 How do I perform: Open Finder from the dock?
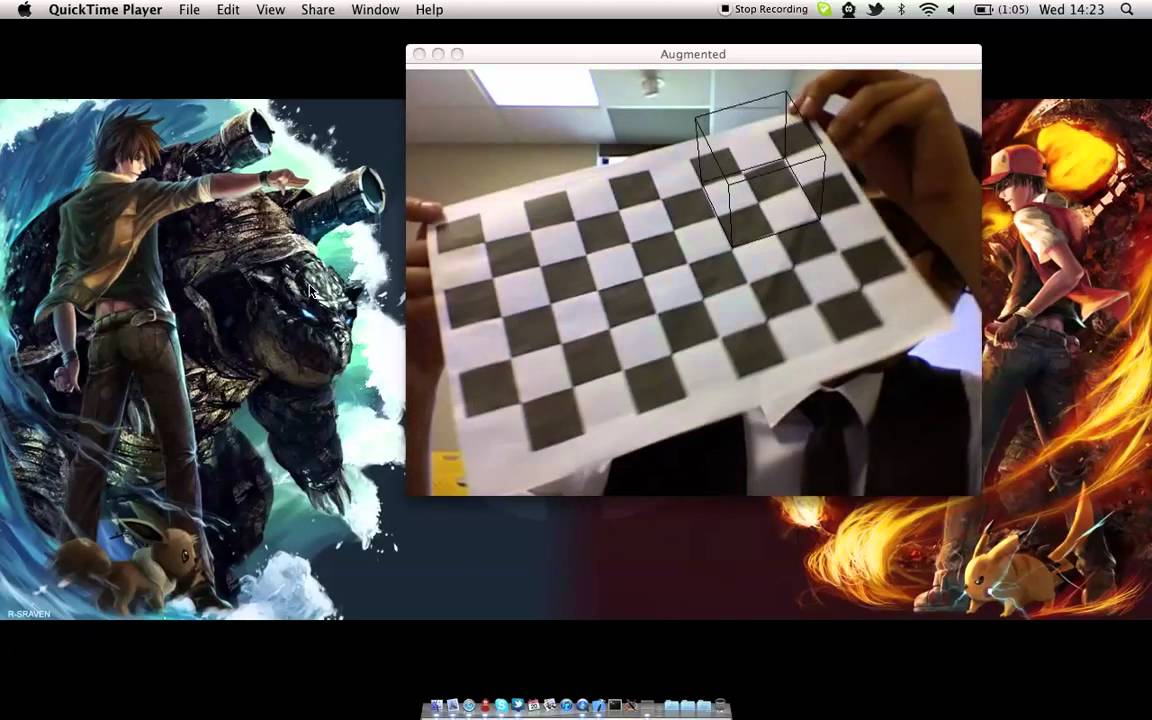436,705
